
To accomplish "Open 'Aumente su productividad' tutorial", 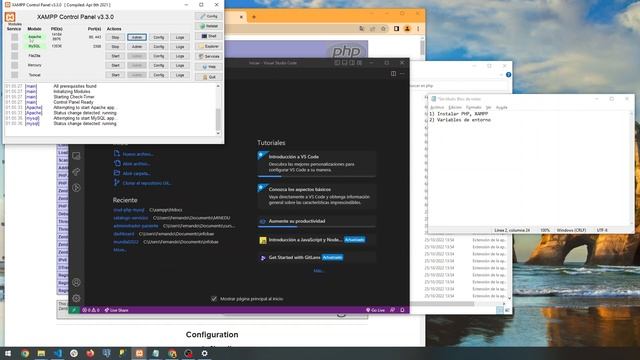I will pyautogui.click(x=317, y=221).
